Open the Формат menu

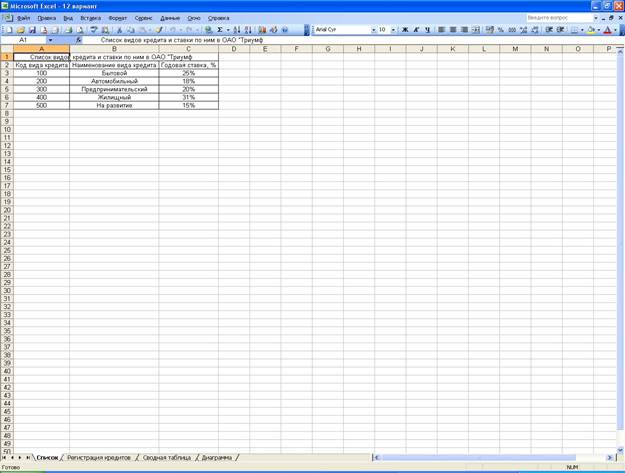click(x=117, y=18)
